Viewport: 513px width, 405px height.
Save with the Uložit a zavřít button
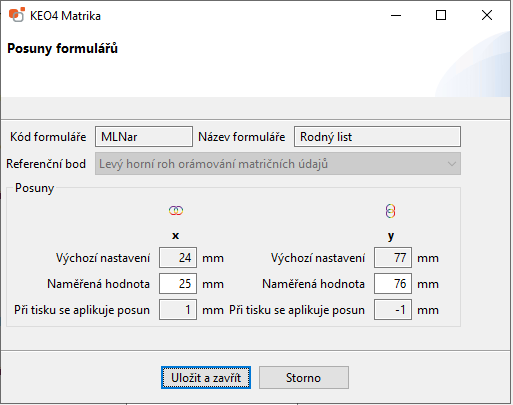click(206, 378)
